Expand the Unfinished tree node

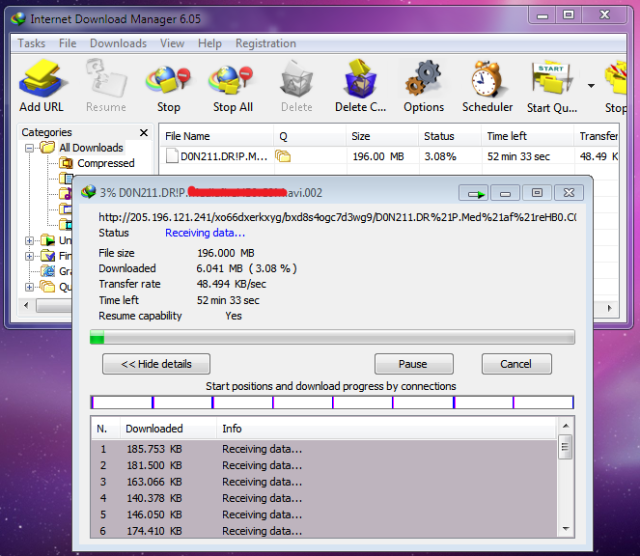pyautogui.click(x=29, y=240)
